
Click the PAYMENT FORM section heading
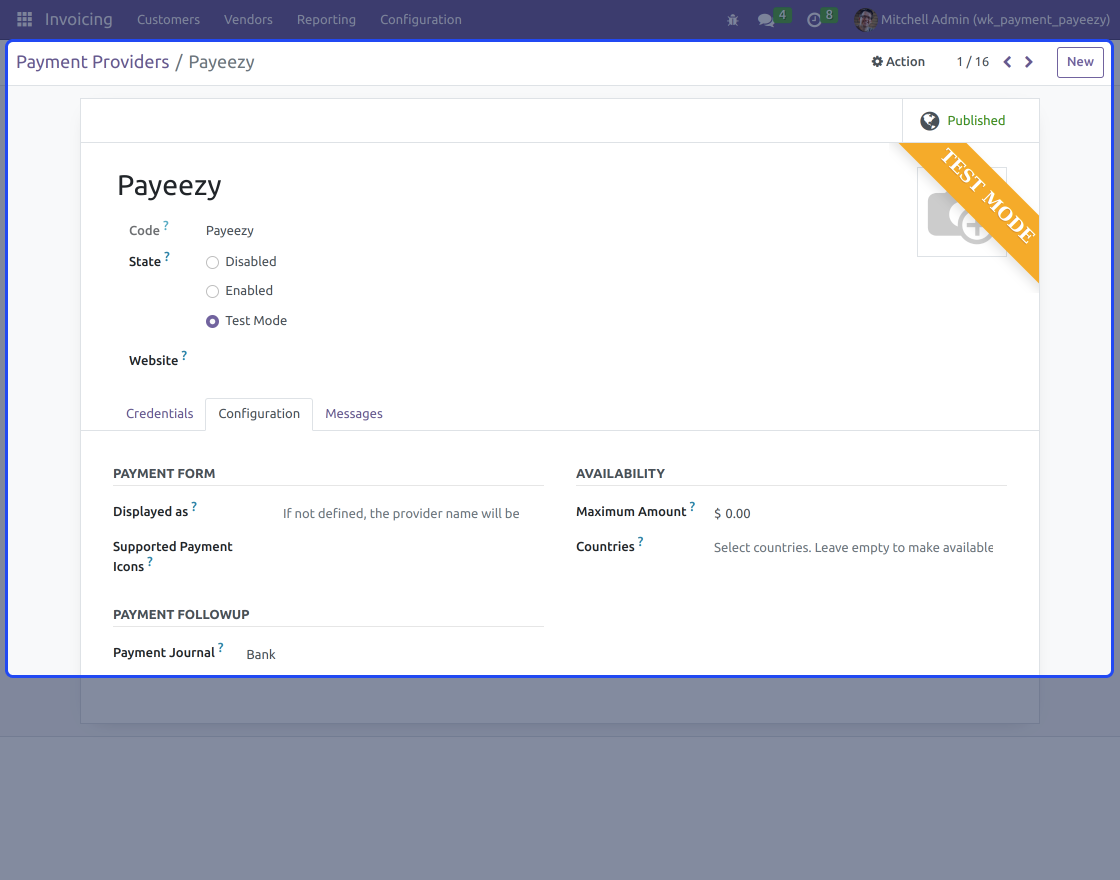tap(164, 474)
